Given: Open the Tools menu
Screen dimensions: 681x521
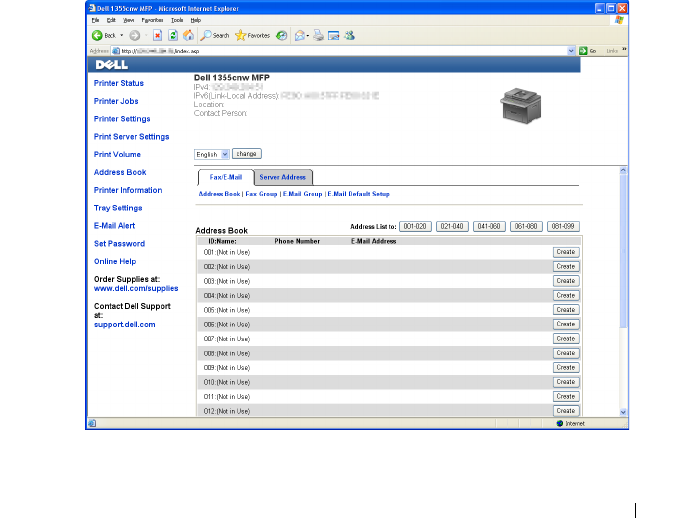Looking at the screenshot, I should pyautogui.click(x=177, y=20).
